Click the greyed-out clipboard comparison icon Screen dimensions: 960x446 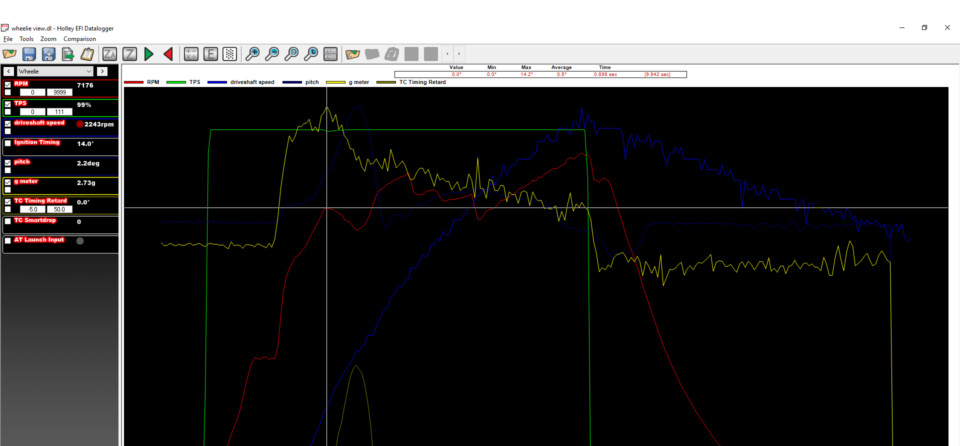pyautogui.click(x=392, y=54)
